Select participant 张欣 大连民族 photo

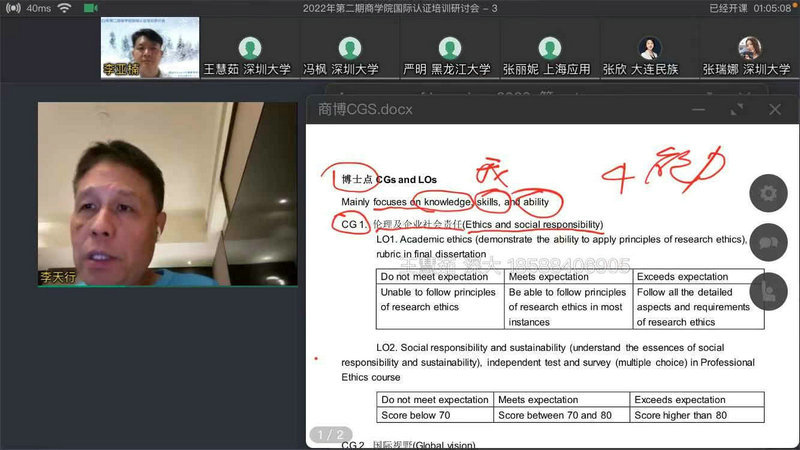(x=648, y=48)
